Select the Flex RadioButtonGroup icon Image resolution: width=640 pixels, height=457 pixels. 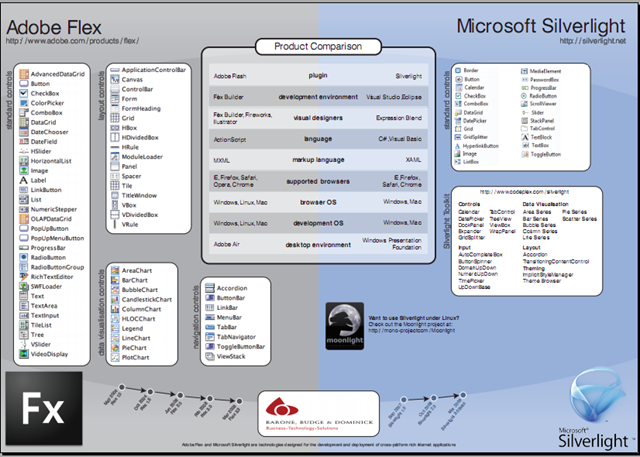click(24, 267)
